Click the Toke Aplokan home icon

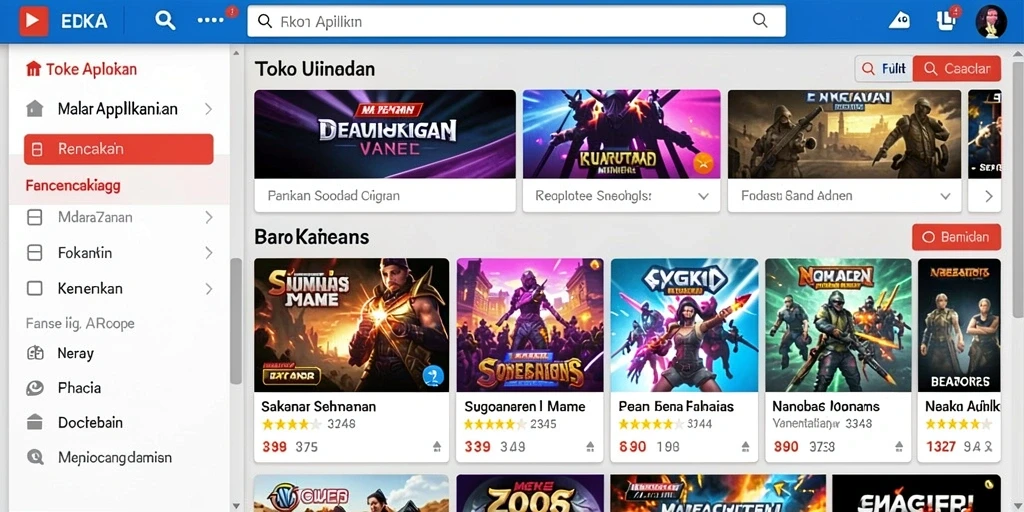click(x=33, y=69)
